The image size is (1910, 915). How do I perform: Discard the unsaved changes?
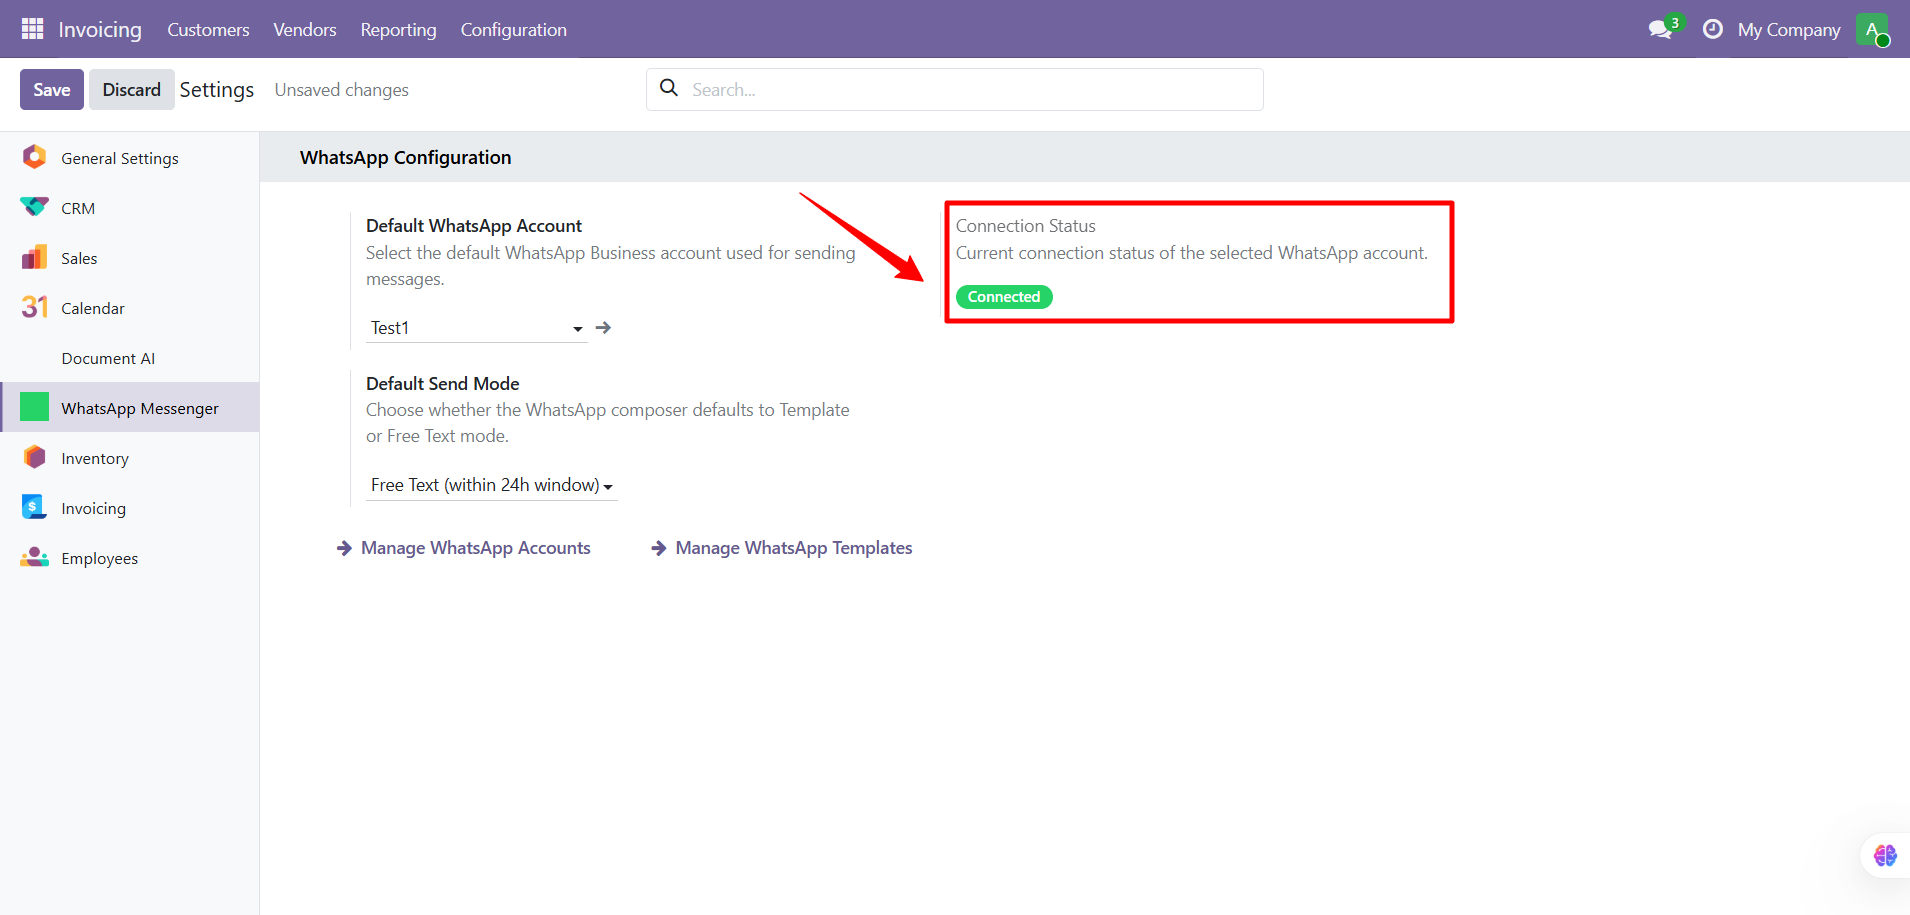(x=131, y=89)
